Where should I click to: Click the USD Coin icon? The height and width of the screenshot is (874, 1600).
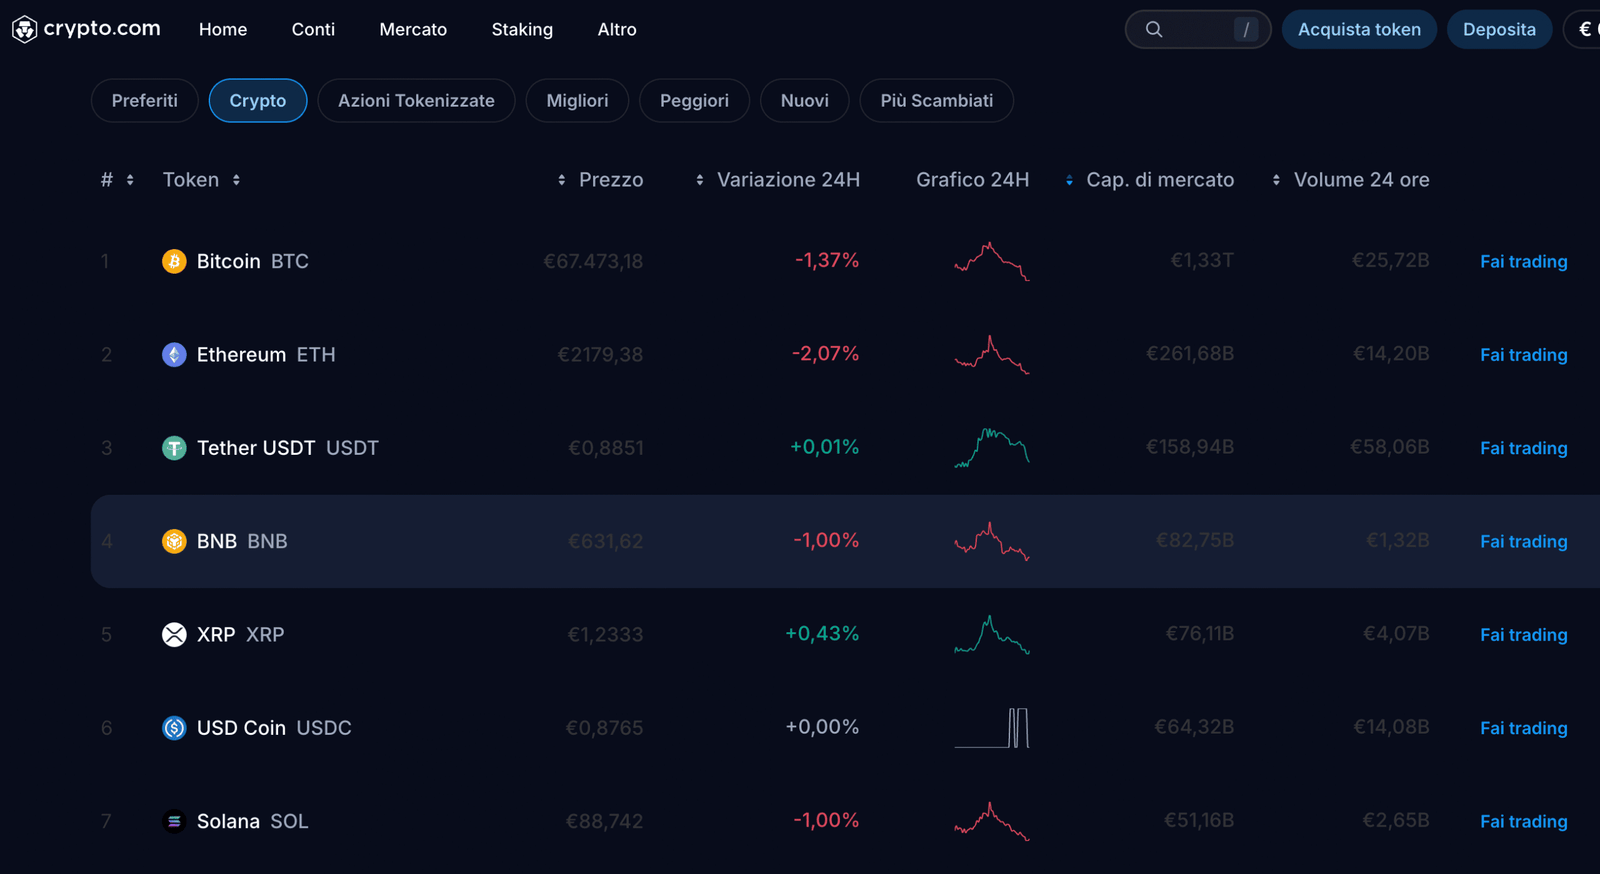(174, 728)
